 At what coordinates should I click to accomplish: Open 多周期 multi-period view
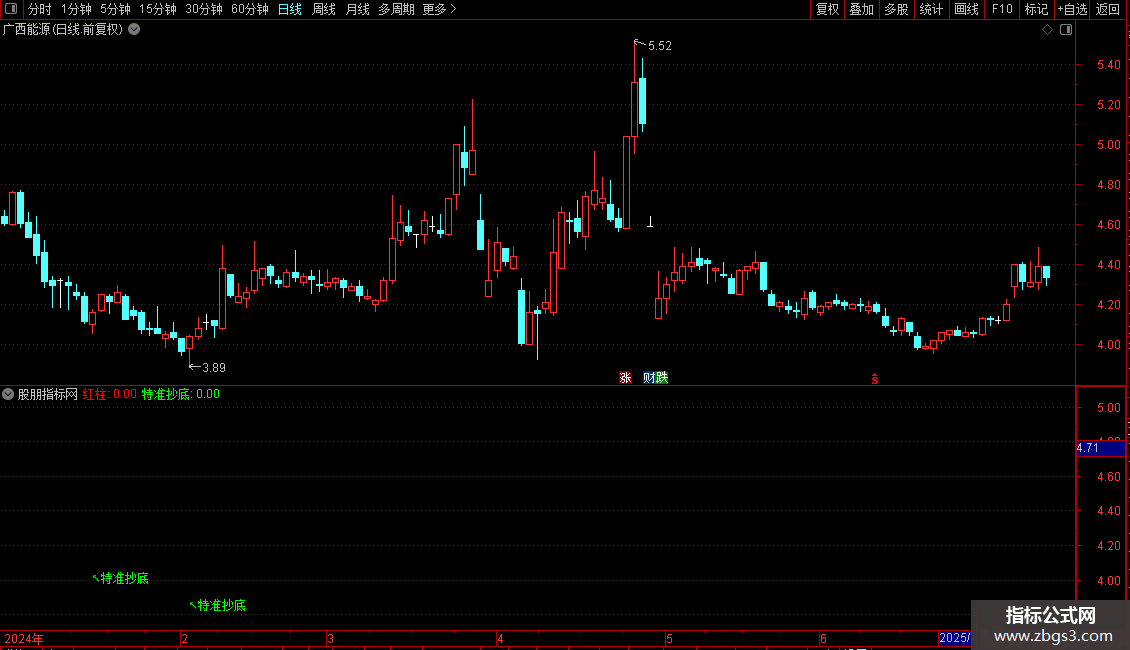(x=396, y=9)
